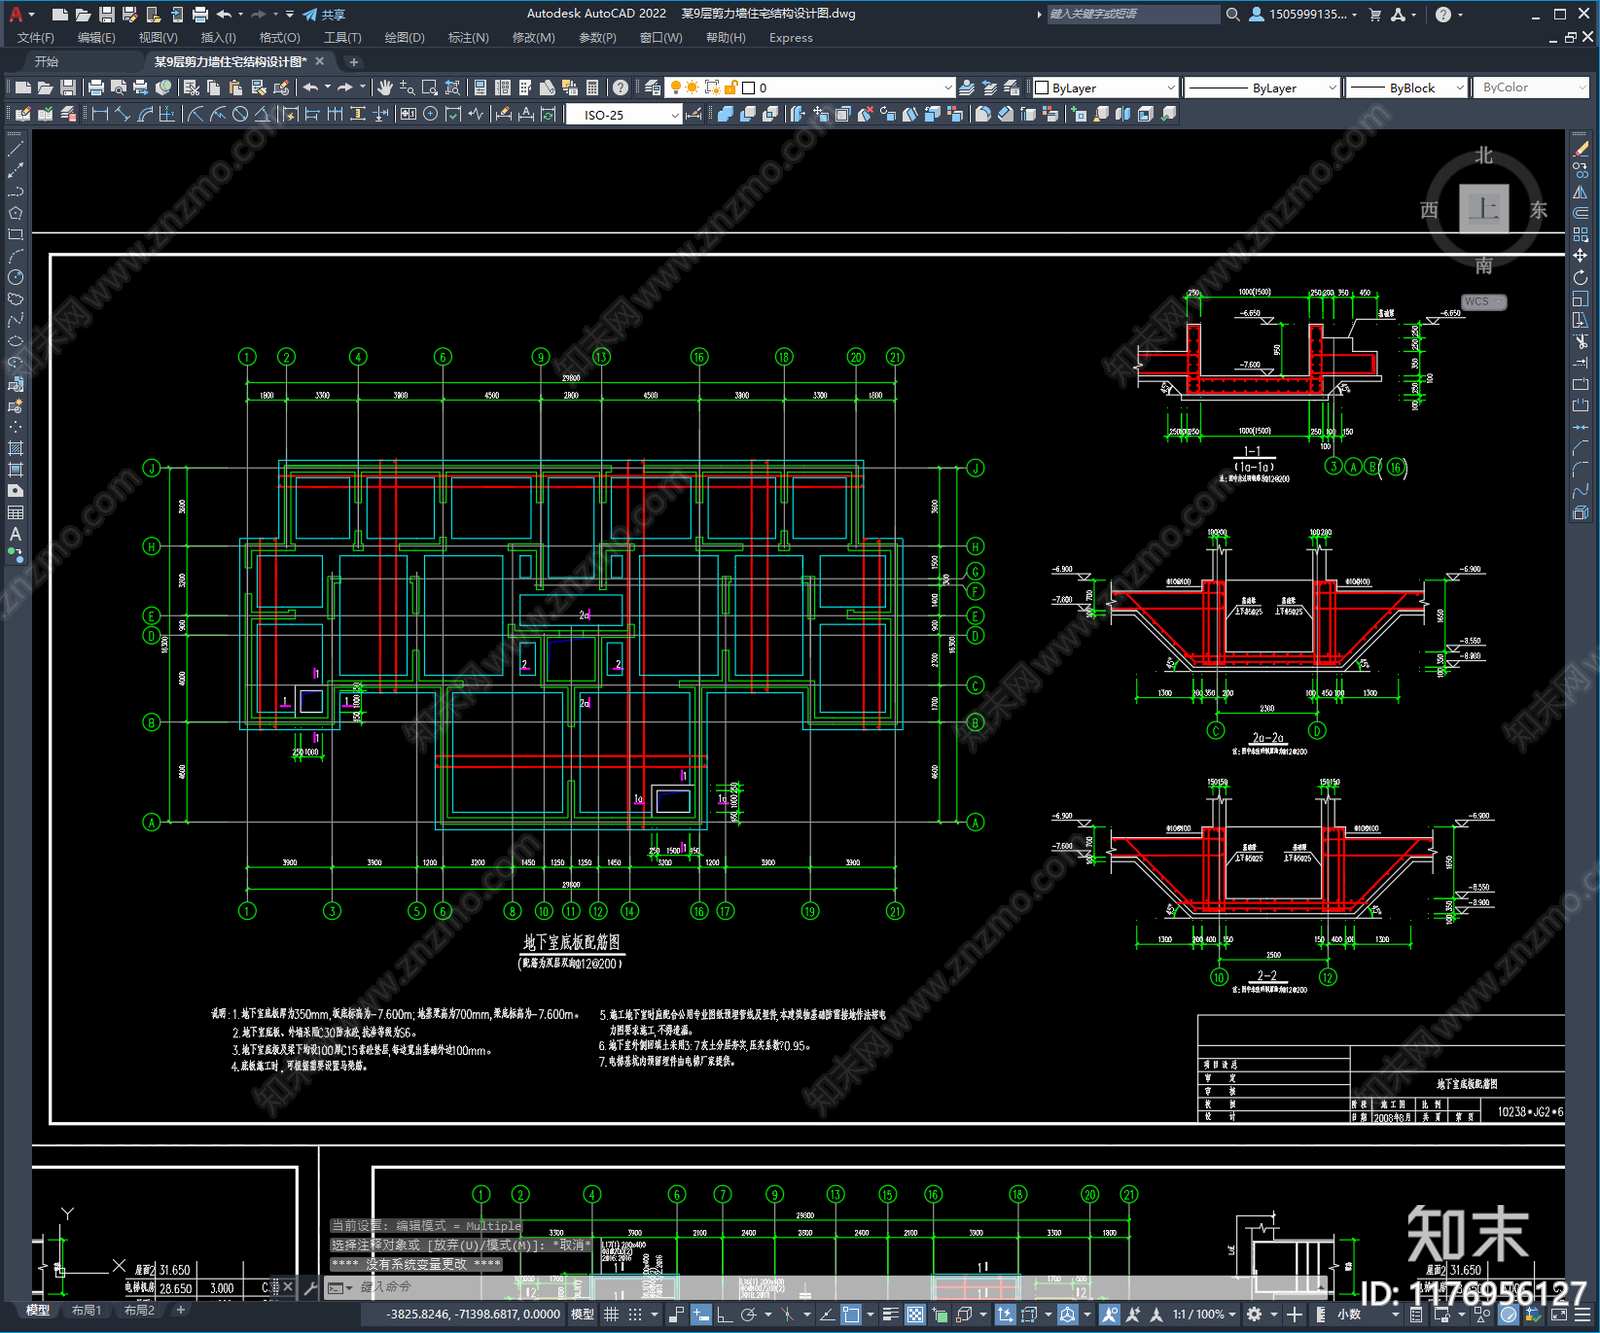
Task: Click the WCS coordinate system button
Action: pyautogui.click(x=1484, y=302)
